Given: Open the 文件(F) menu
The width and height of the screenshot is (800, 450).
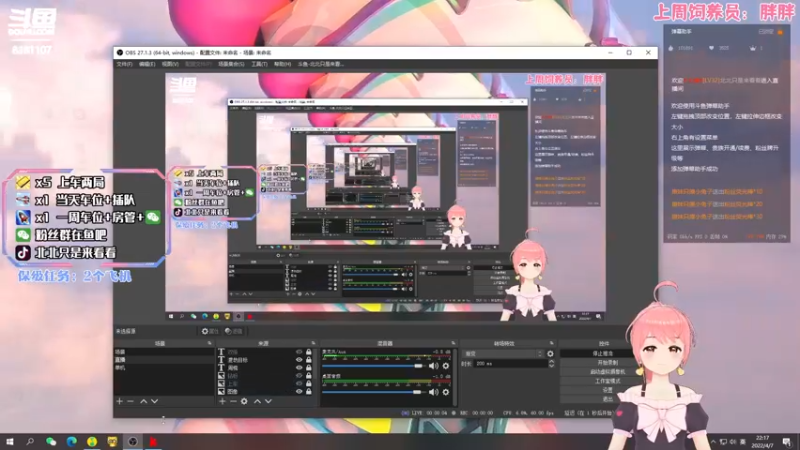Looking at the screenshot, I should (124, 64).
